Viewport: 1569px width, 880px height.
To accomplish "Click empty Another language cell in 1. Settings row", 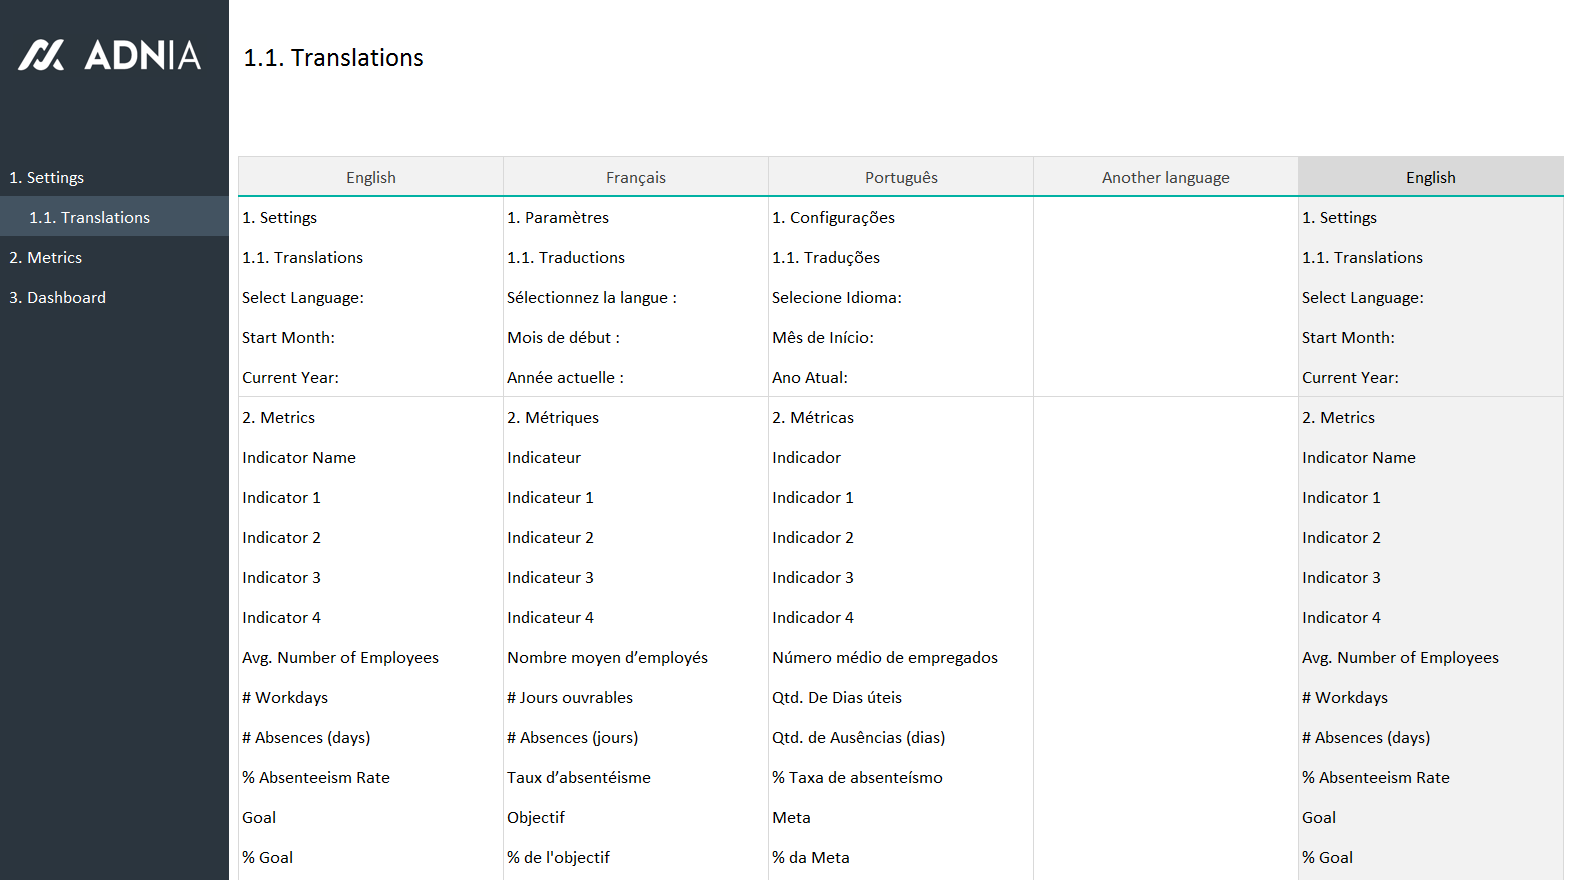I will tap(1165, 217).
